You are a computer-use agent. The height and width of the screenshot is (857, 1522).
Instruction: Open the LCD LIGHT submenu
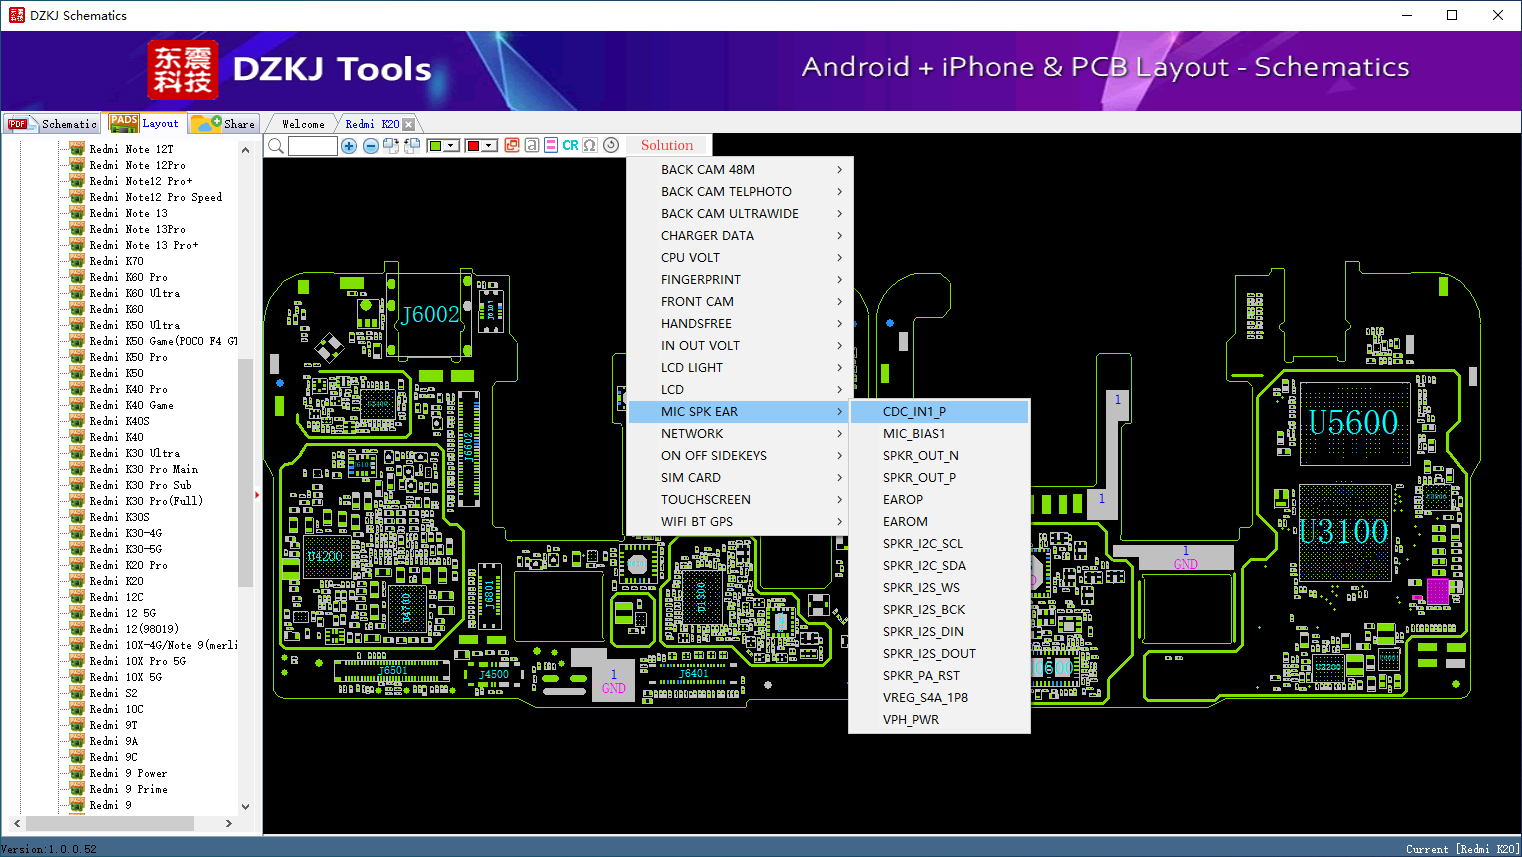pos(741,368)
